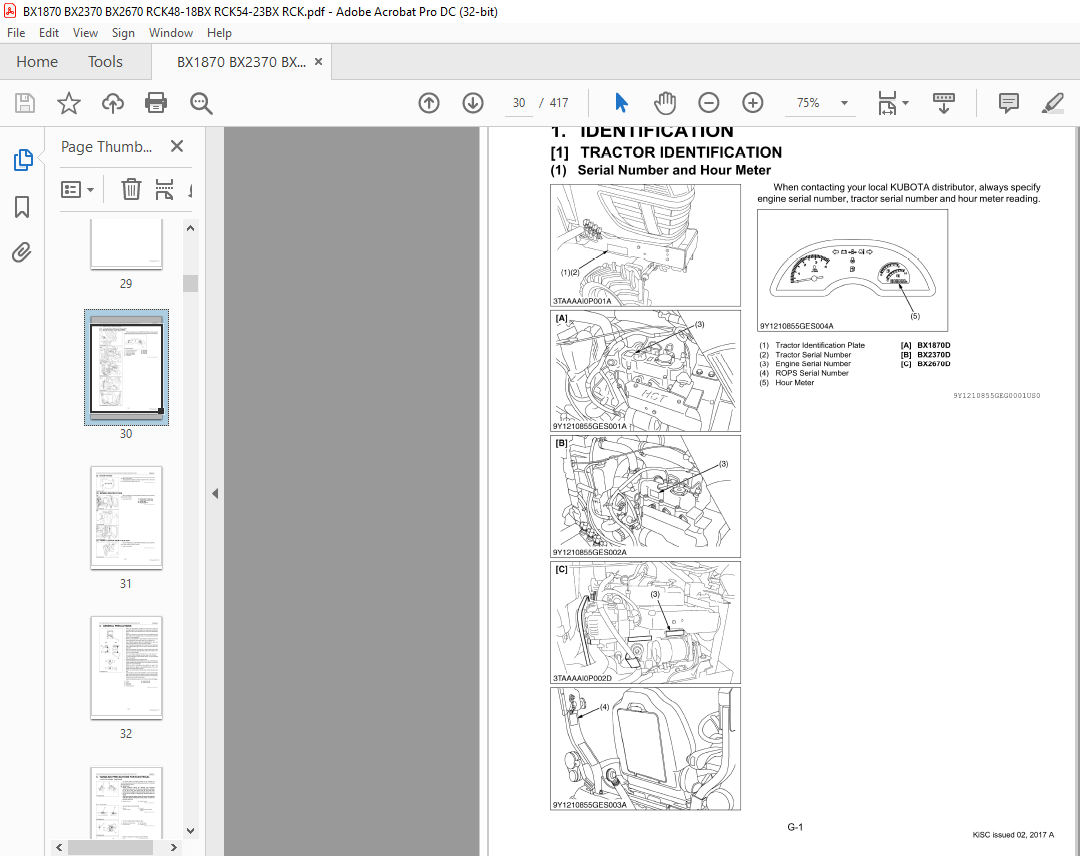Click the 'Hour Meter' legend entry

[794, 383]
